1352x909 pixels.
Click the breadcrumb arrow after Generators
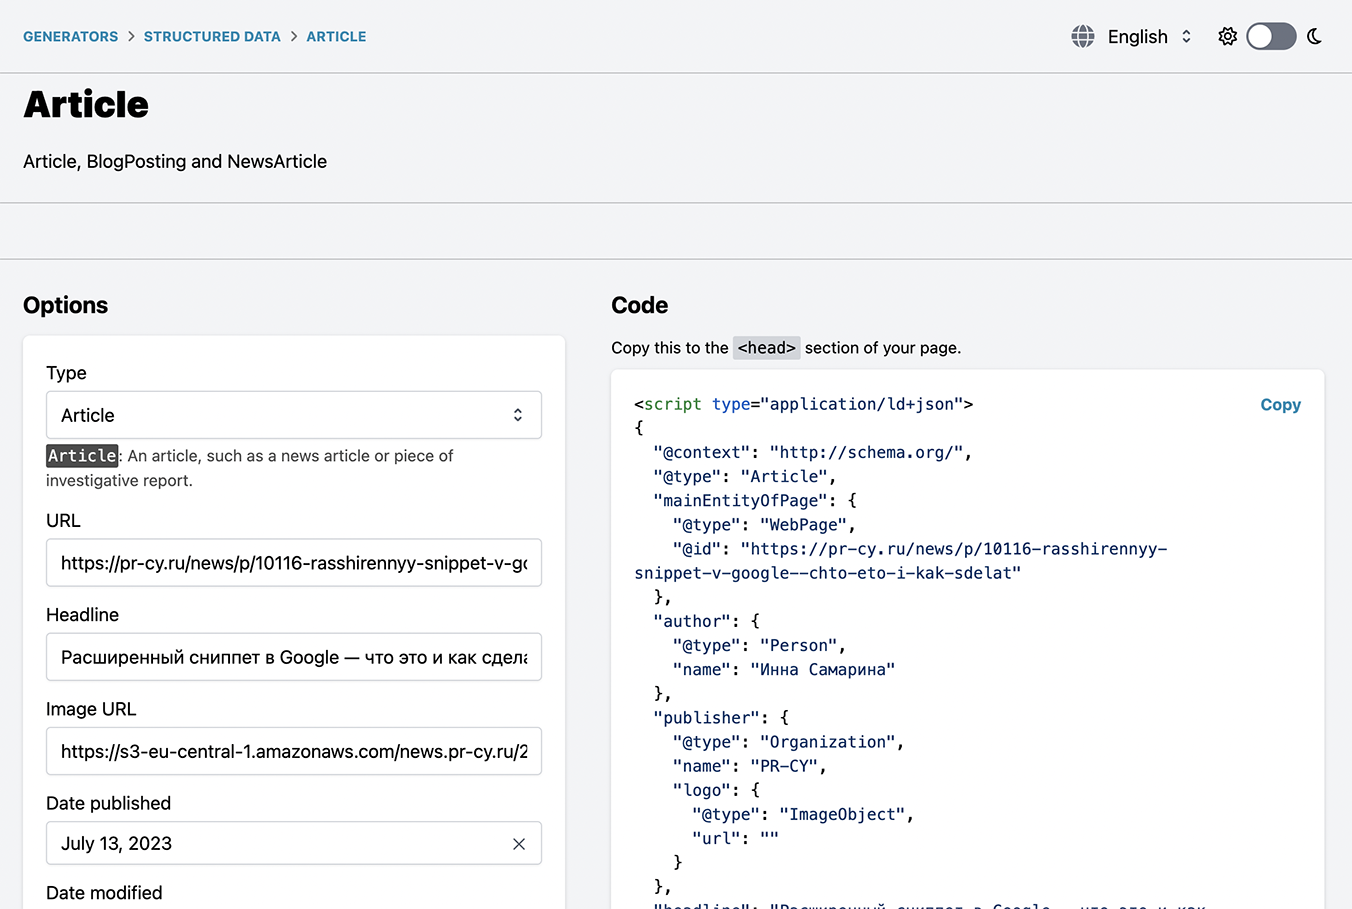[131, 37]
